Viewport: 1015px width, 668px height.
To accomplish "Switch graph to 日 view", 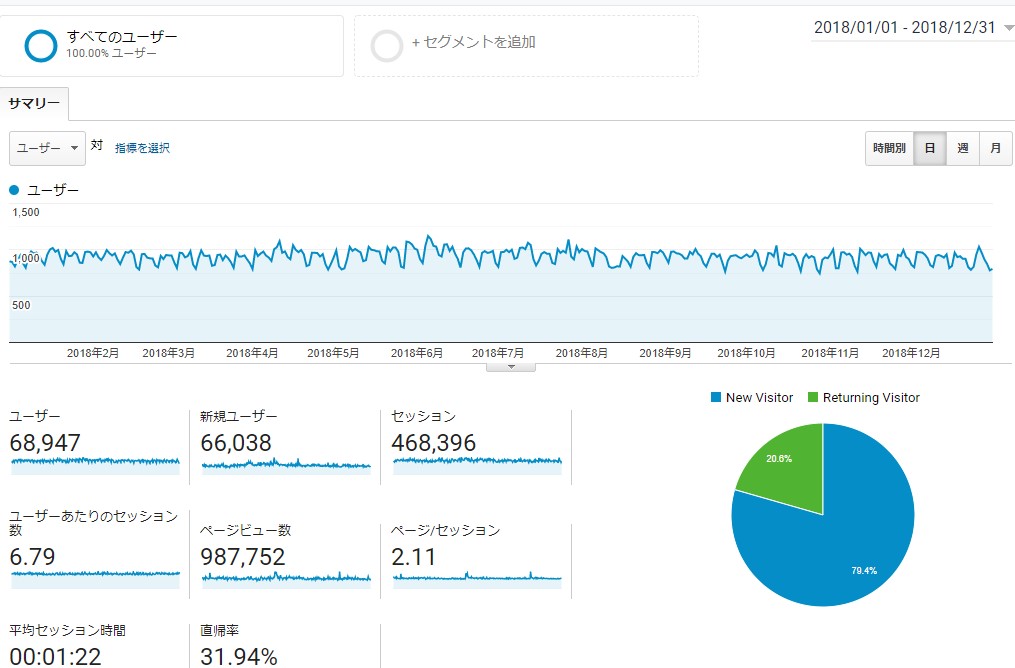I will [930, 148].
